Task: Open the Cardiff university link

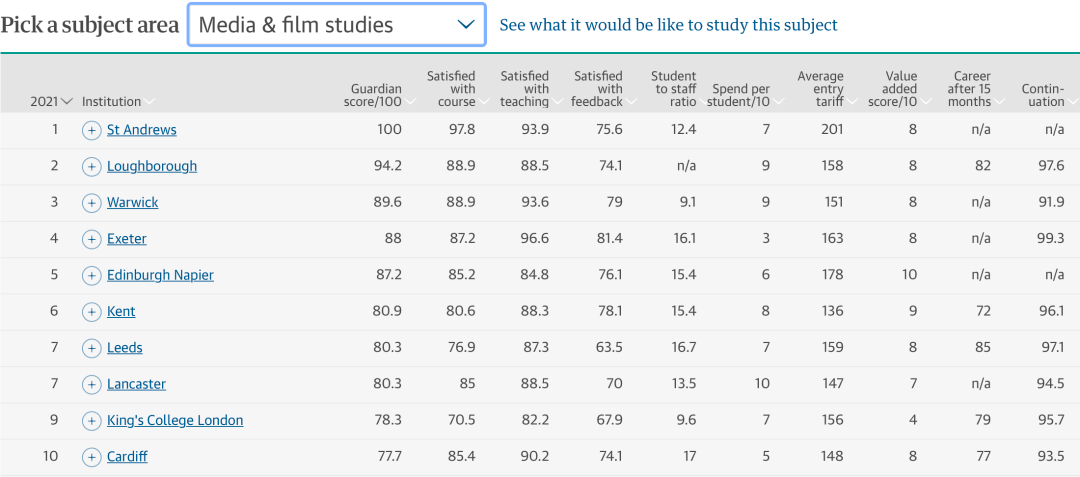Action: pos(127,457)
